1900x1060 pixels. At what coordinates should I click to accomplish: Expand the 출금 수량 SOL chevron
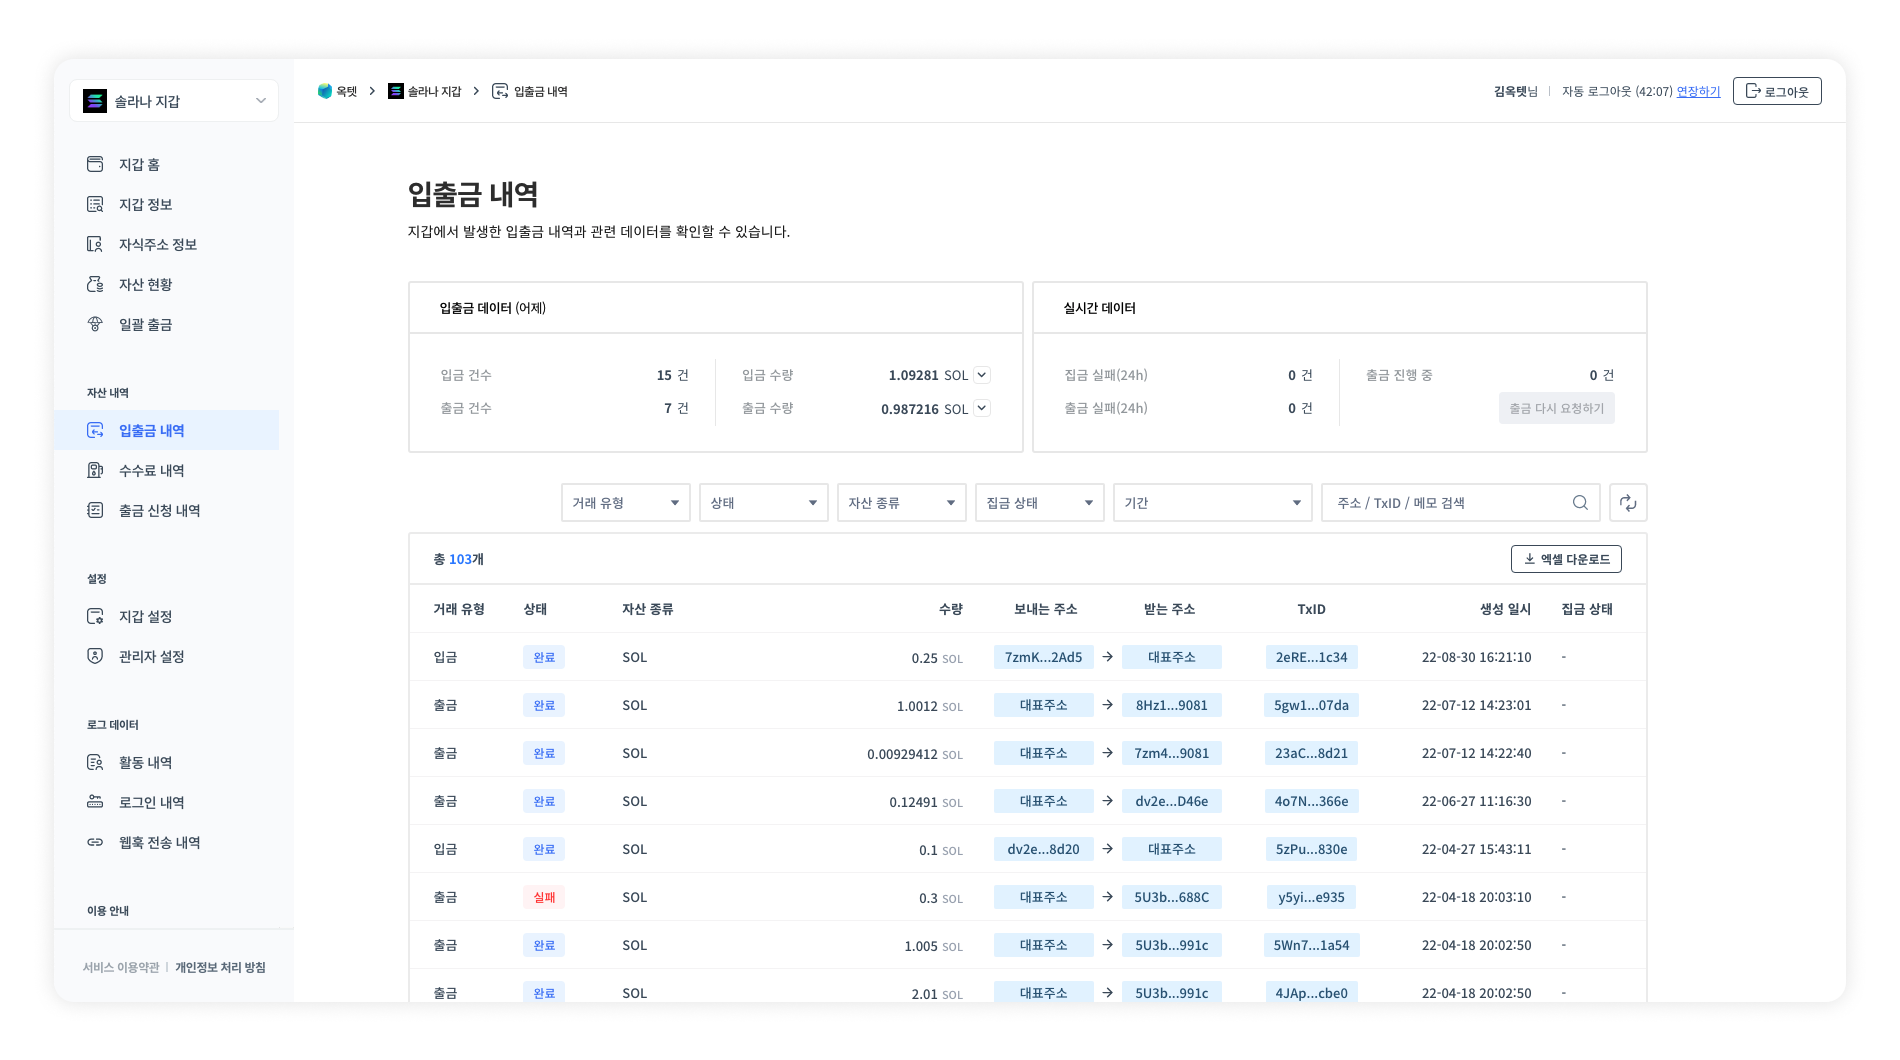coord(982,408)
